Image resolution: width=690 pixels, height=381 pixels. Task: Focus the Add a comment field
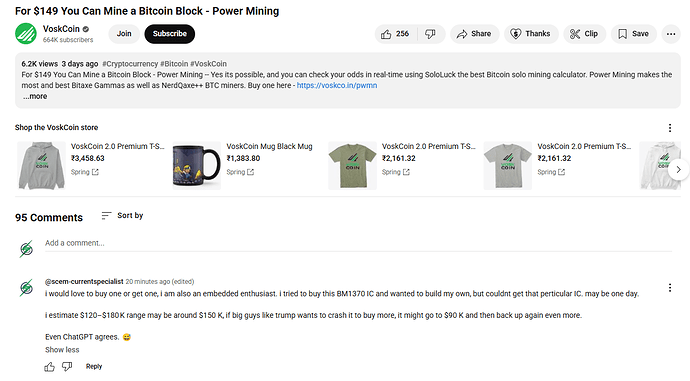pyautogui.click(x=358, y=243)
